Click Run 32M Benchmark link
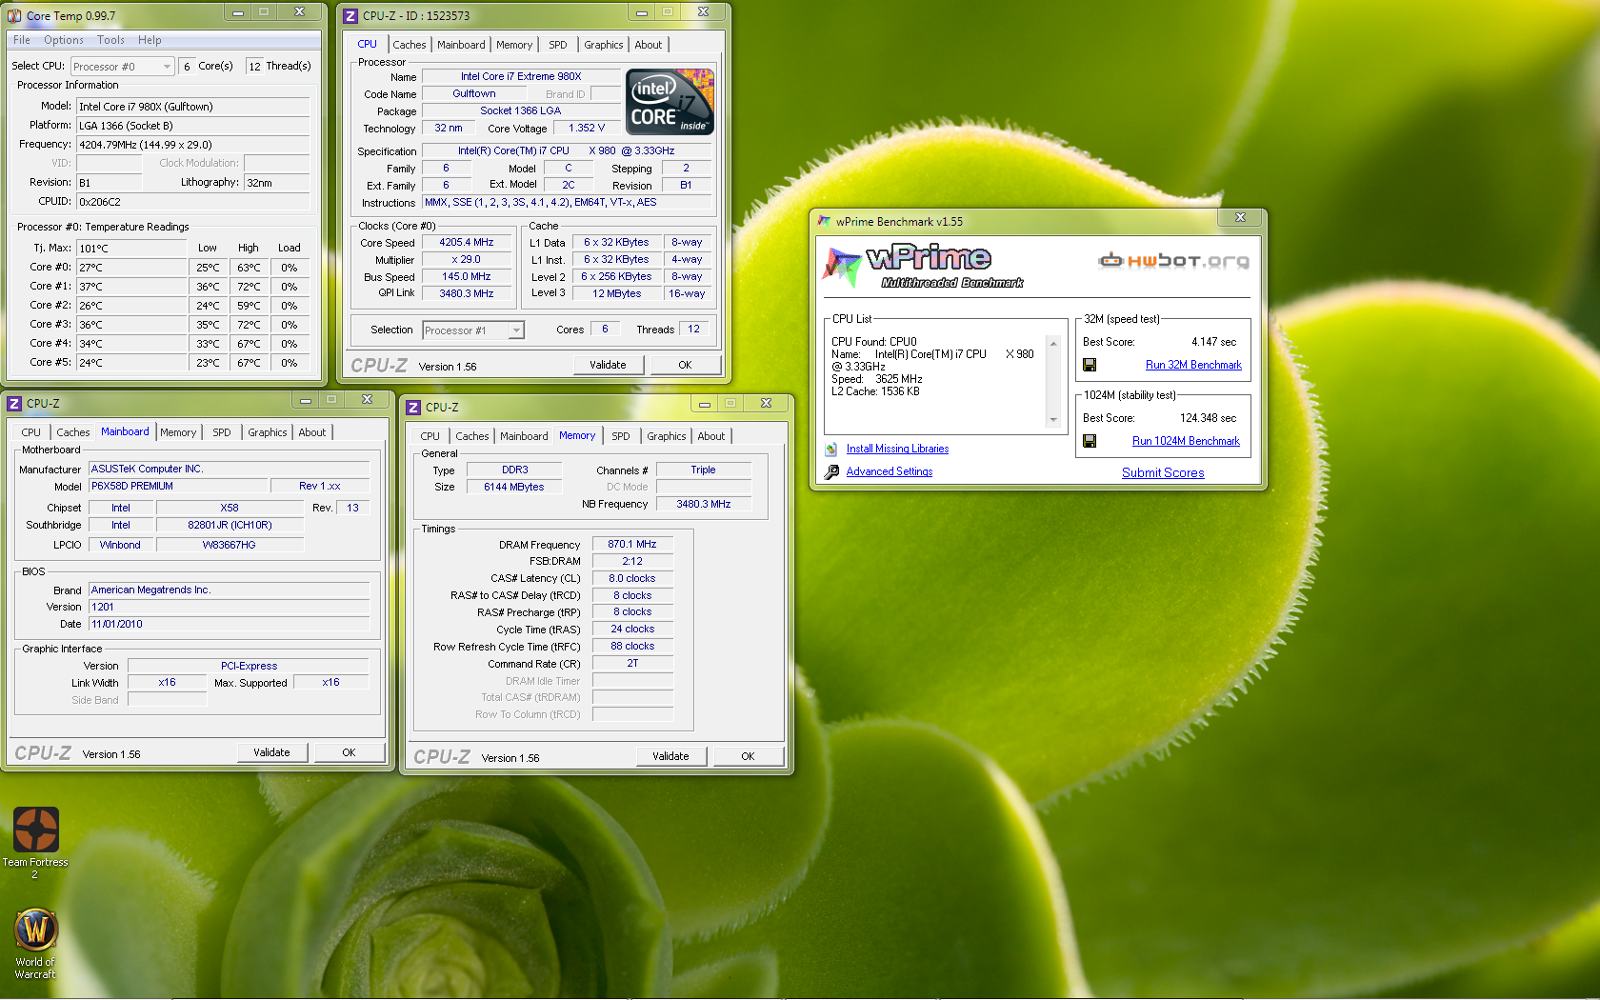The height and width of the screenshot is (1000, 1600). click(1193, 365)
